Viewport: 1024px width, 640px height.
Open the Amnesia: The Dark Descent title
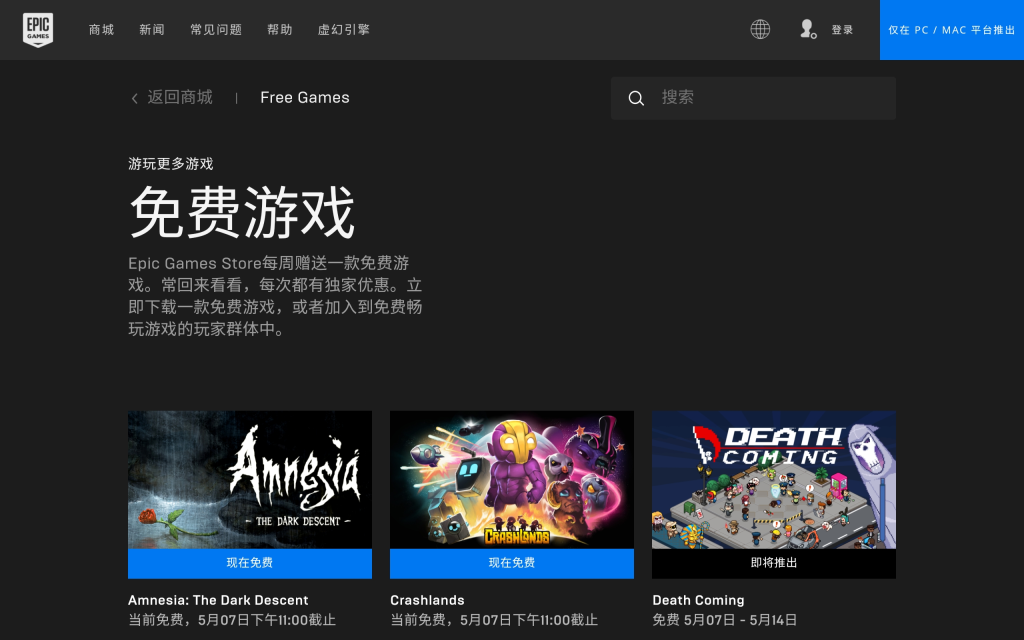[218, 600]
